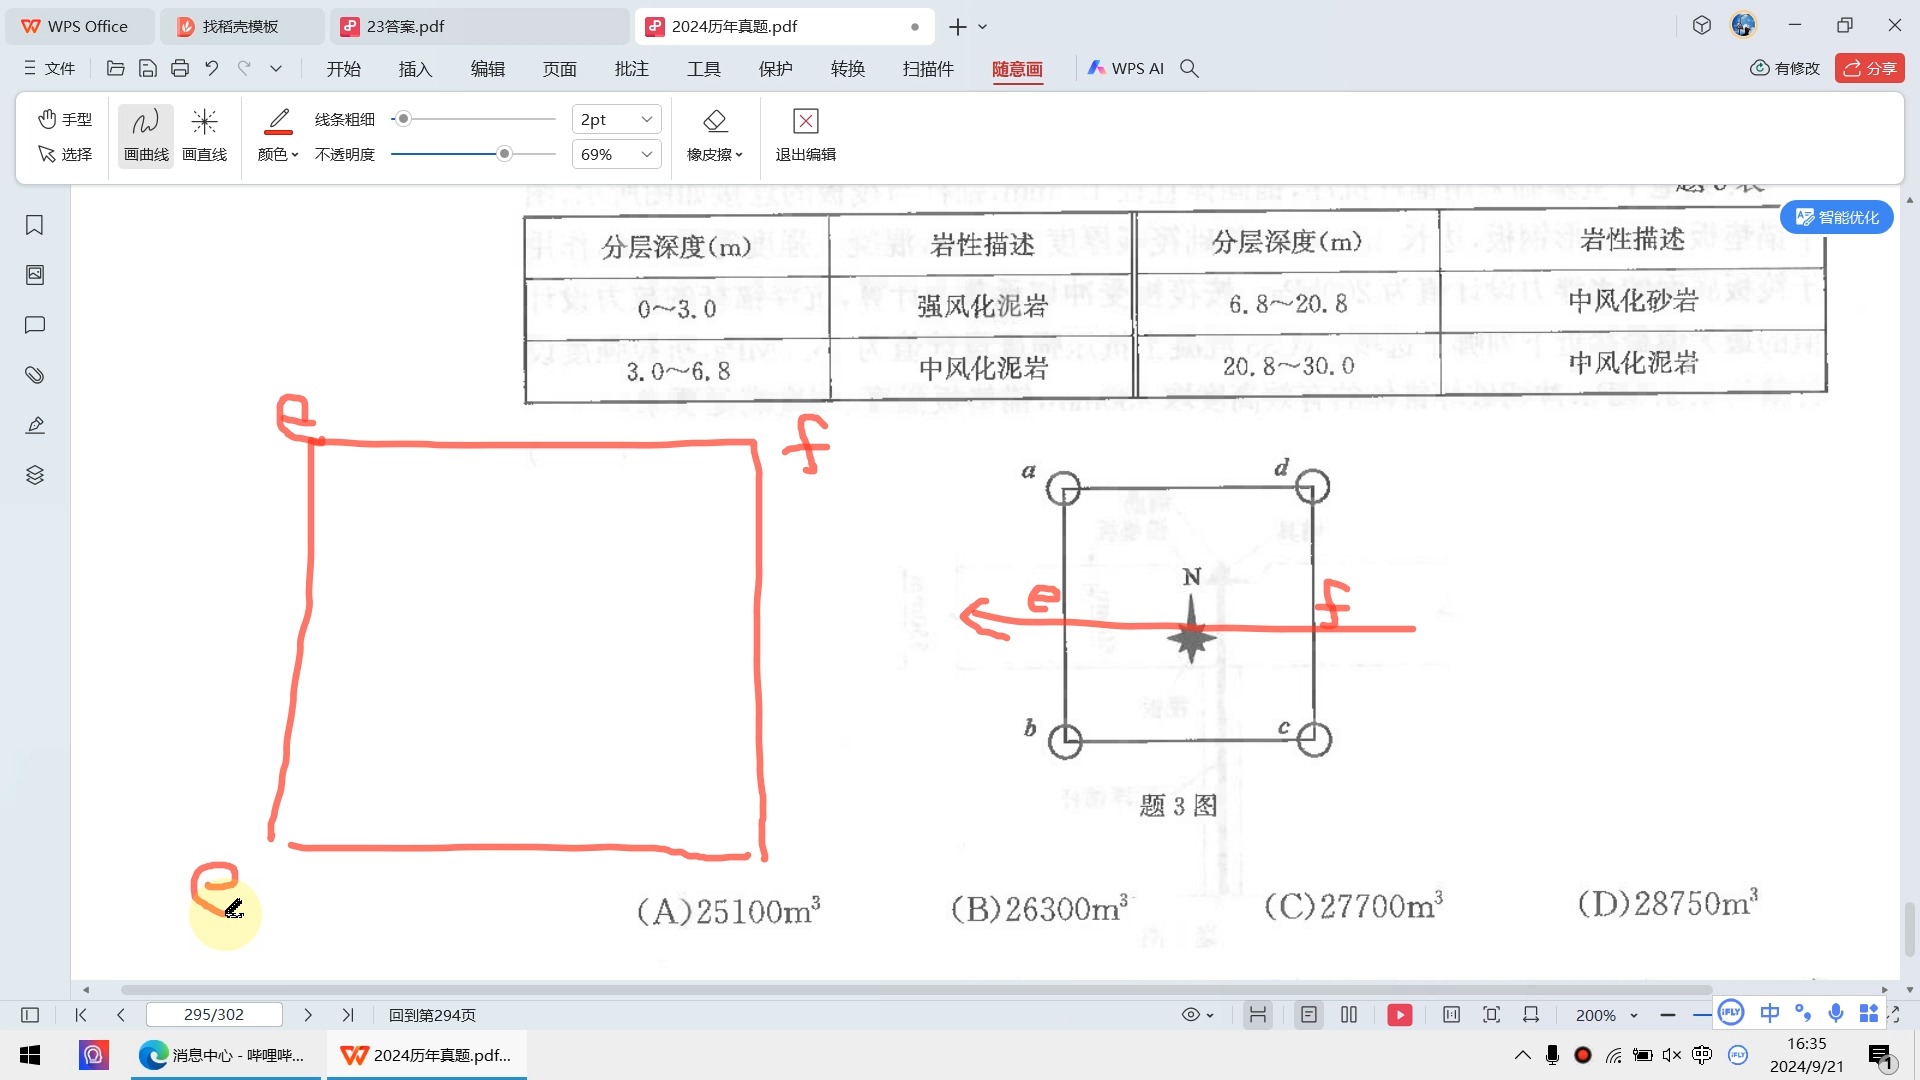
Task: Switch to the 23答案.pdf document tab
Action: pos(480,26)
